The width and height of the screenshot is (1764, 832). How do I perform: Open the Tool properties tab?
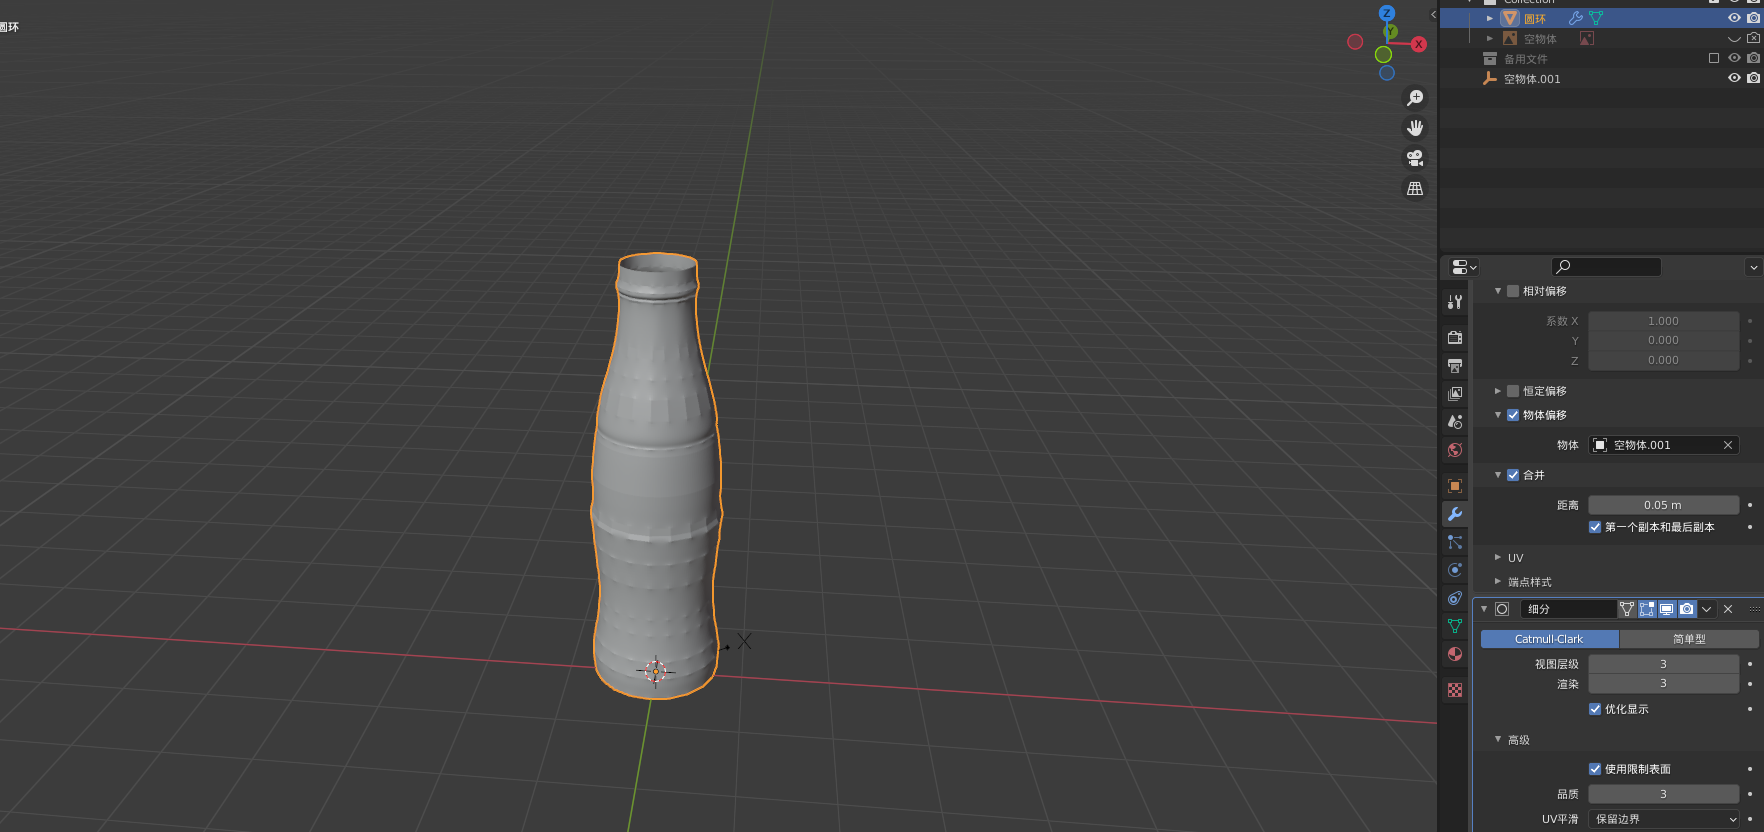[1455, 302]
